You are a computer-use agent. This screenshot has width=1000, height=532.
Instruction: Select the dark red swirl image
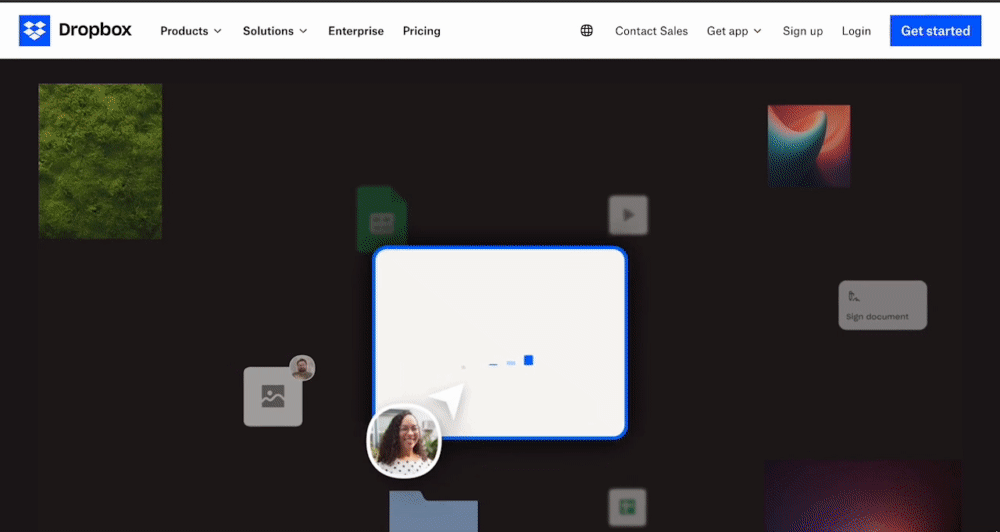[863, 496]
